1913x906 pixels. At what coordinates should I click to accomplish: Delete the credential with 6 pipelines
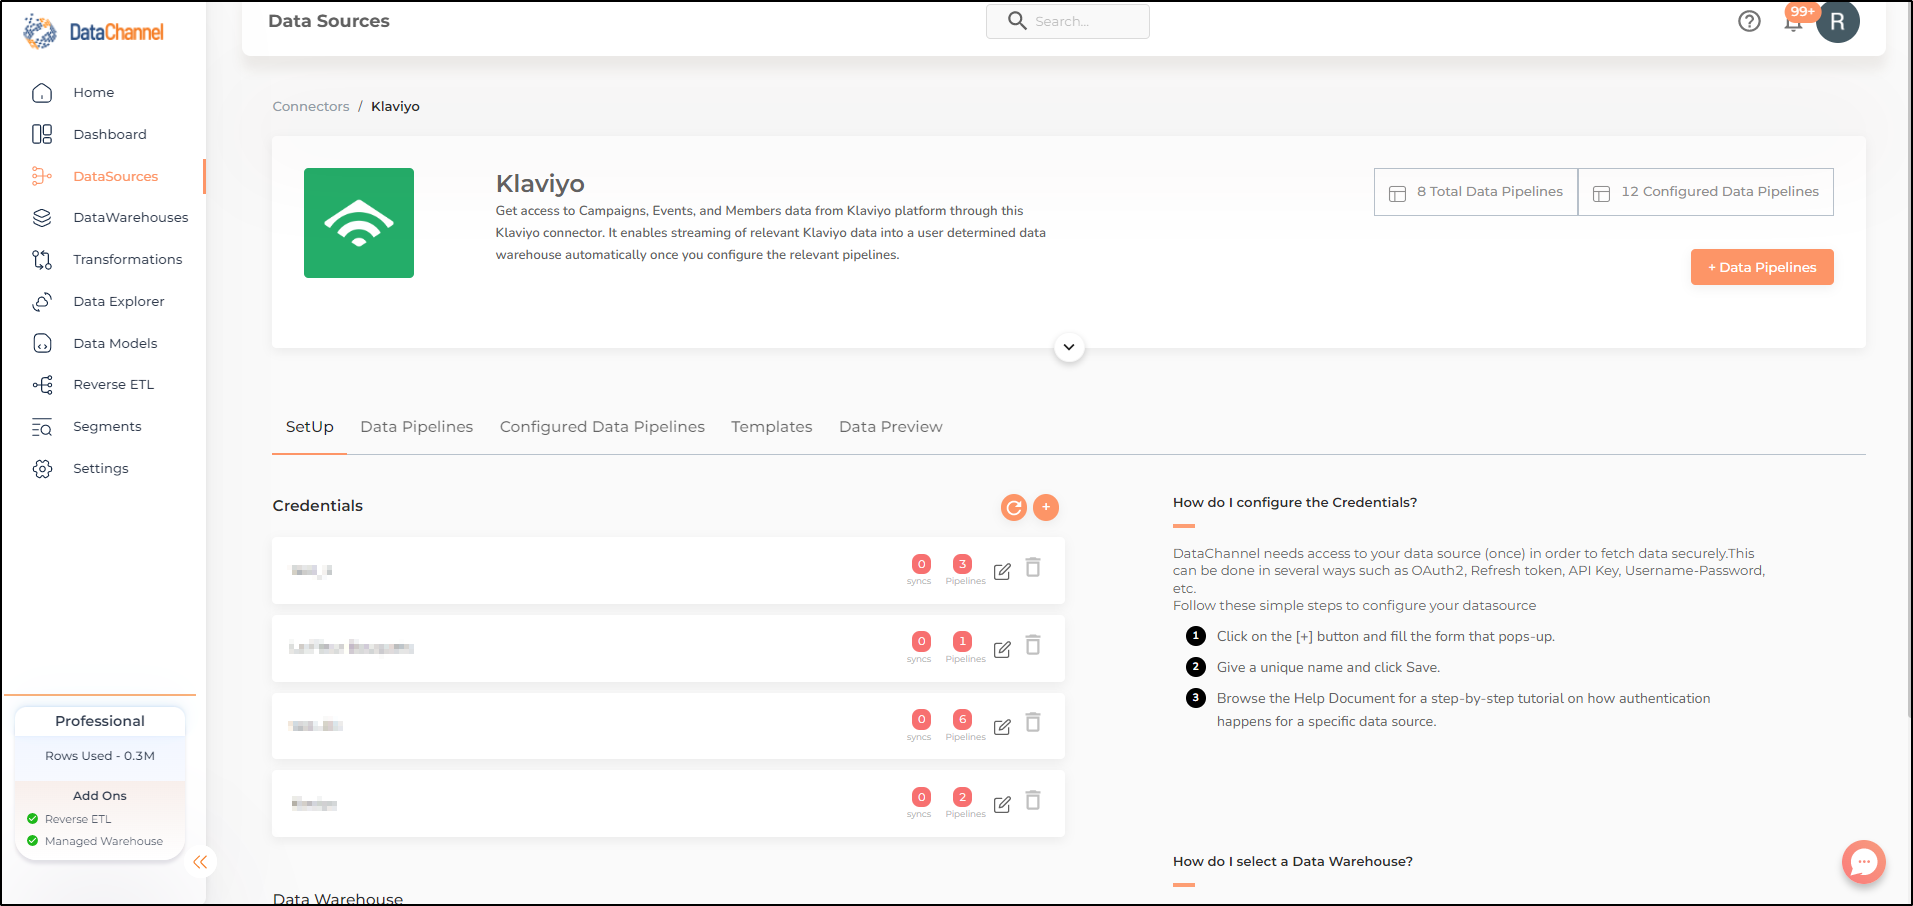pyautogui.click(x=1033, y=722)
